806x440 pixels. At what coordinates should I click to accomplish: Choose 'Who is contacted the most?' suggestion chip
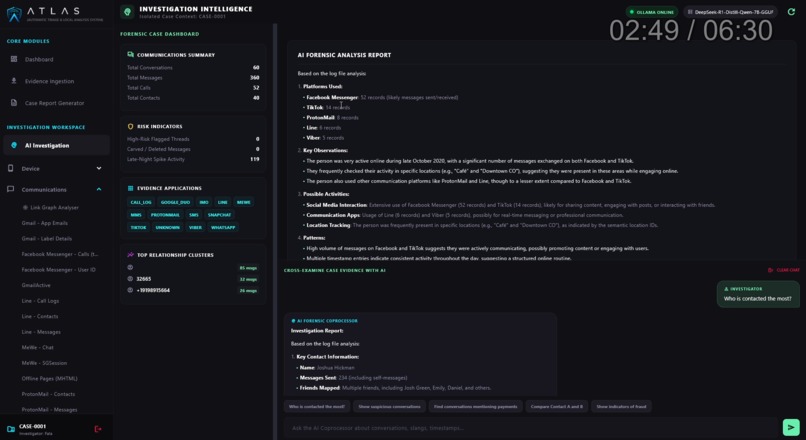317,407
